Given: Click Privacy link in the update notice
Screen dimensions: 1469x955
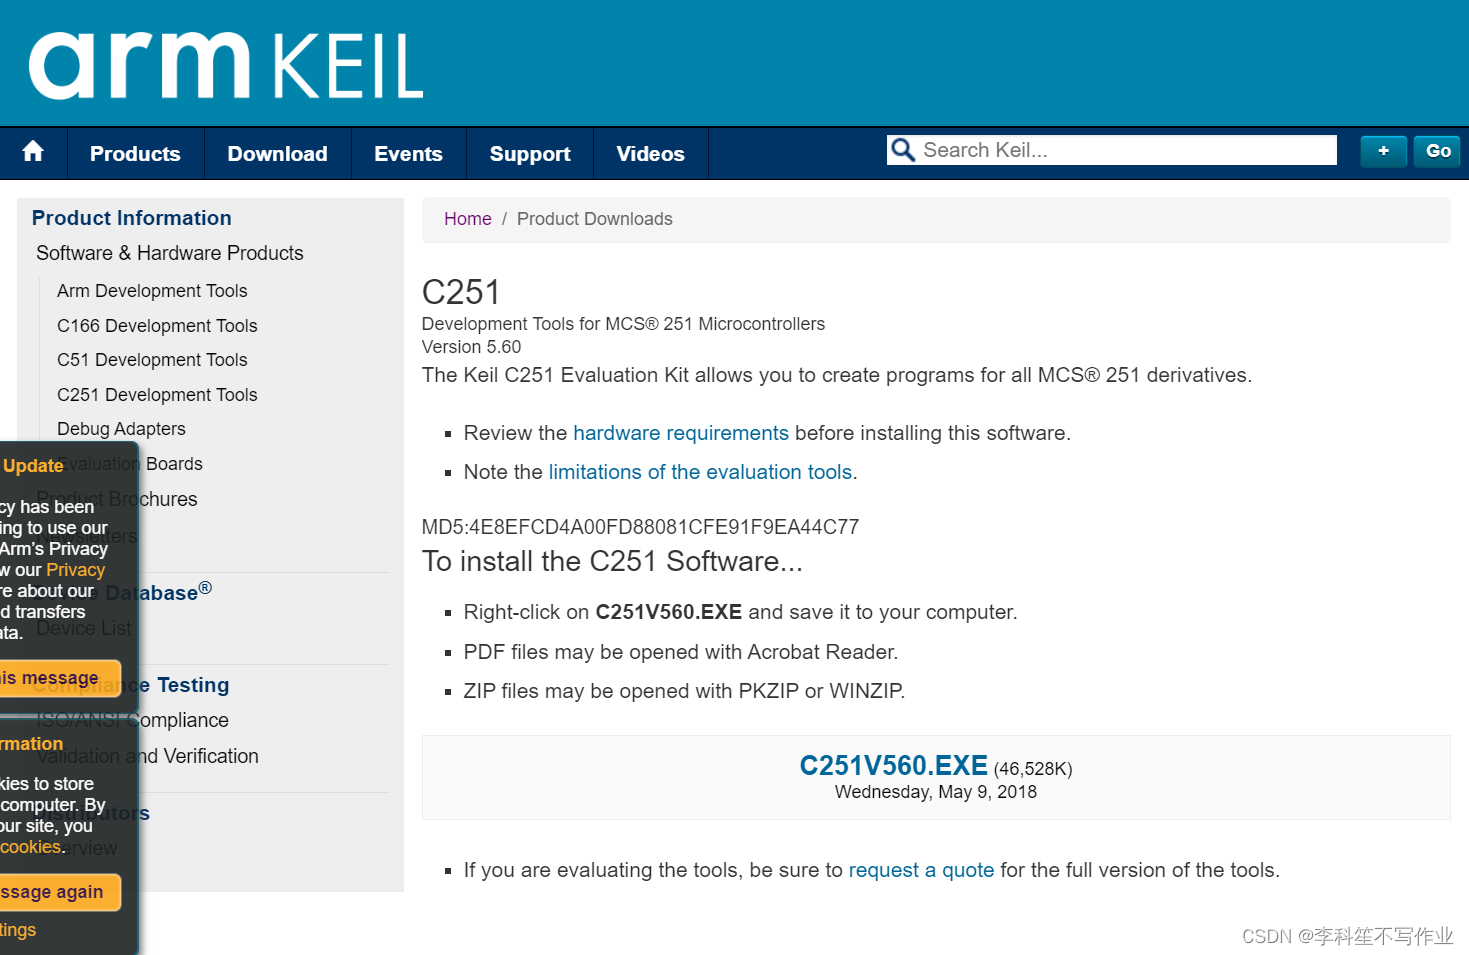Looking at the screenshot, I should (75, 570).
